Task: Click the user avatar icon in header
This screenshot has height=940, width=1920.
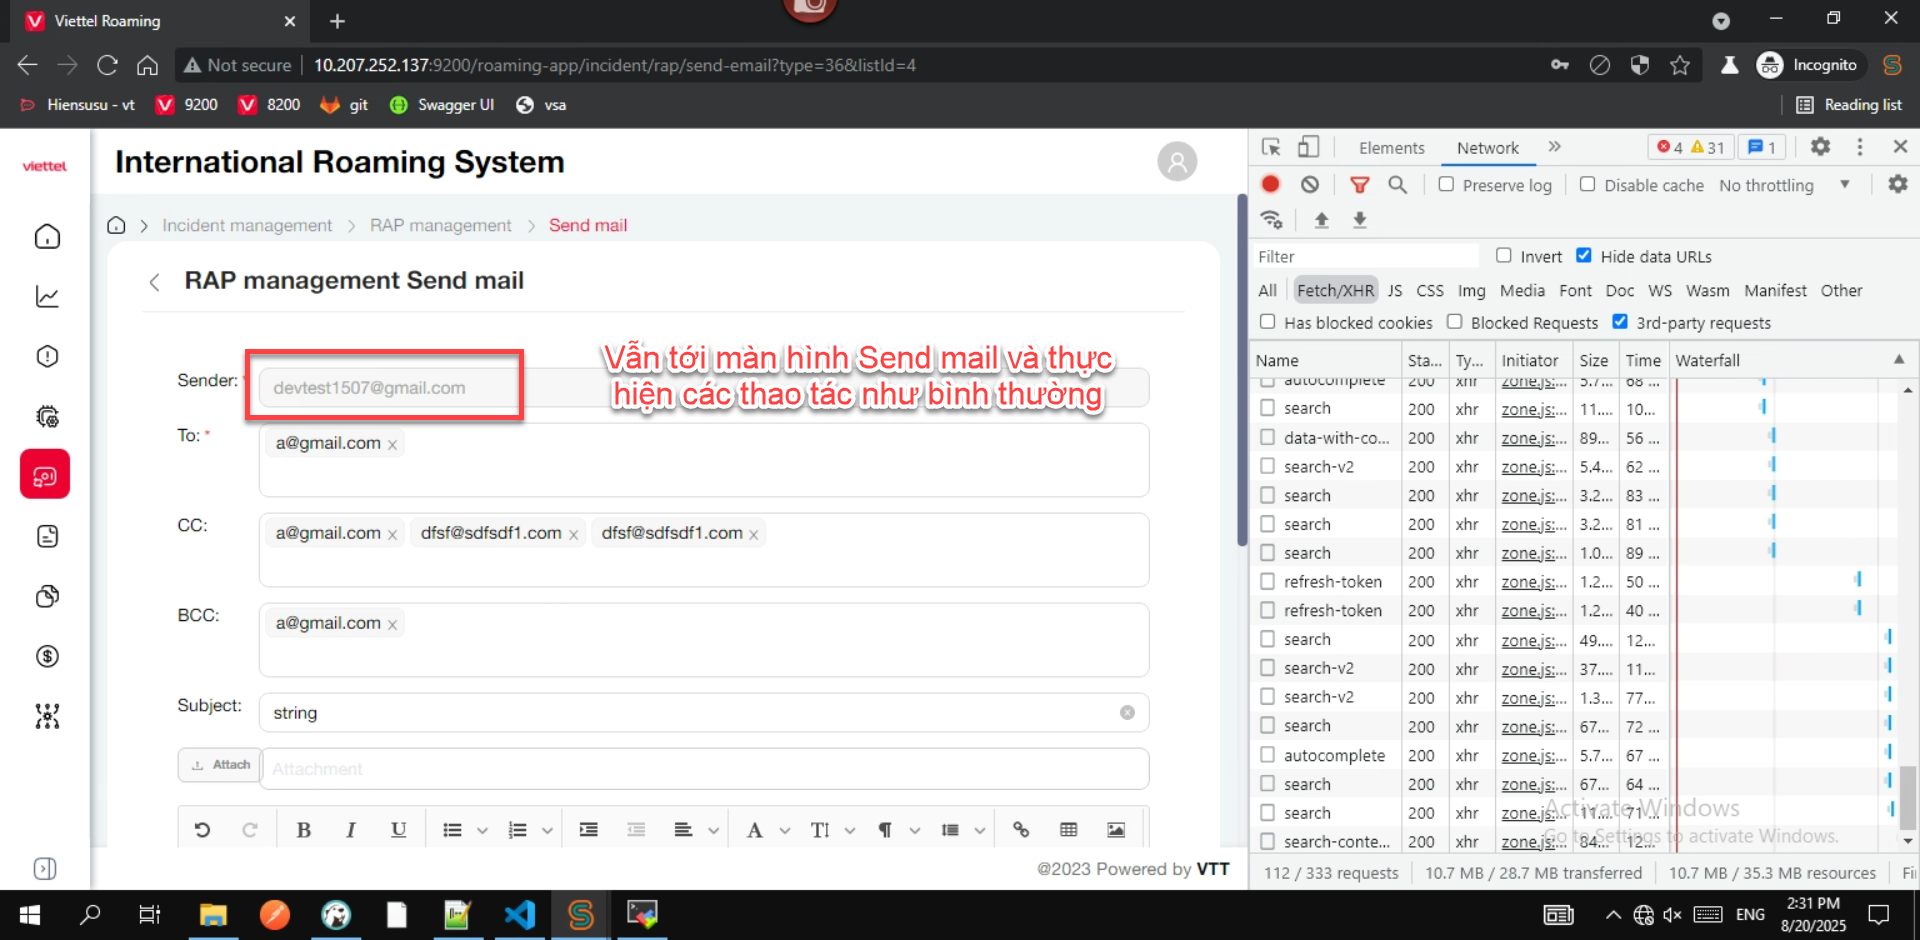Action: (x=1177, y=162)
